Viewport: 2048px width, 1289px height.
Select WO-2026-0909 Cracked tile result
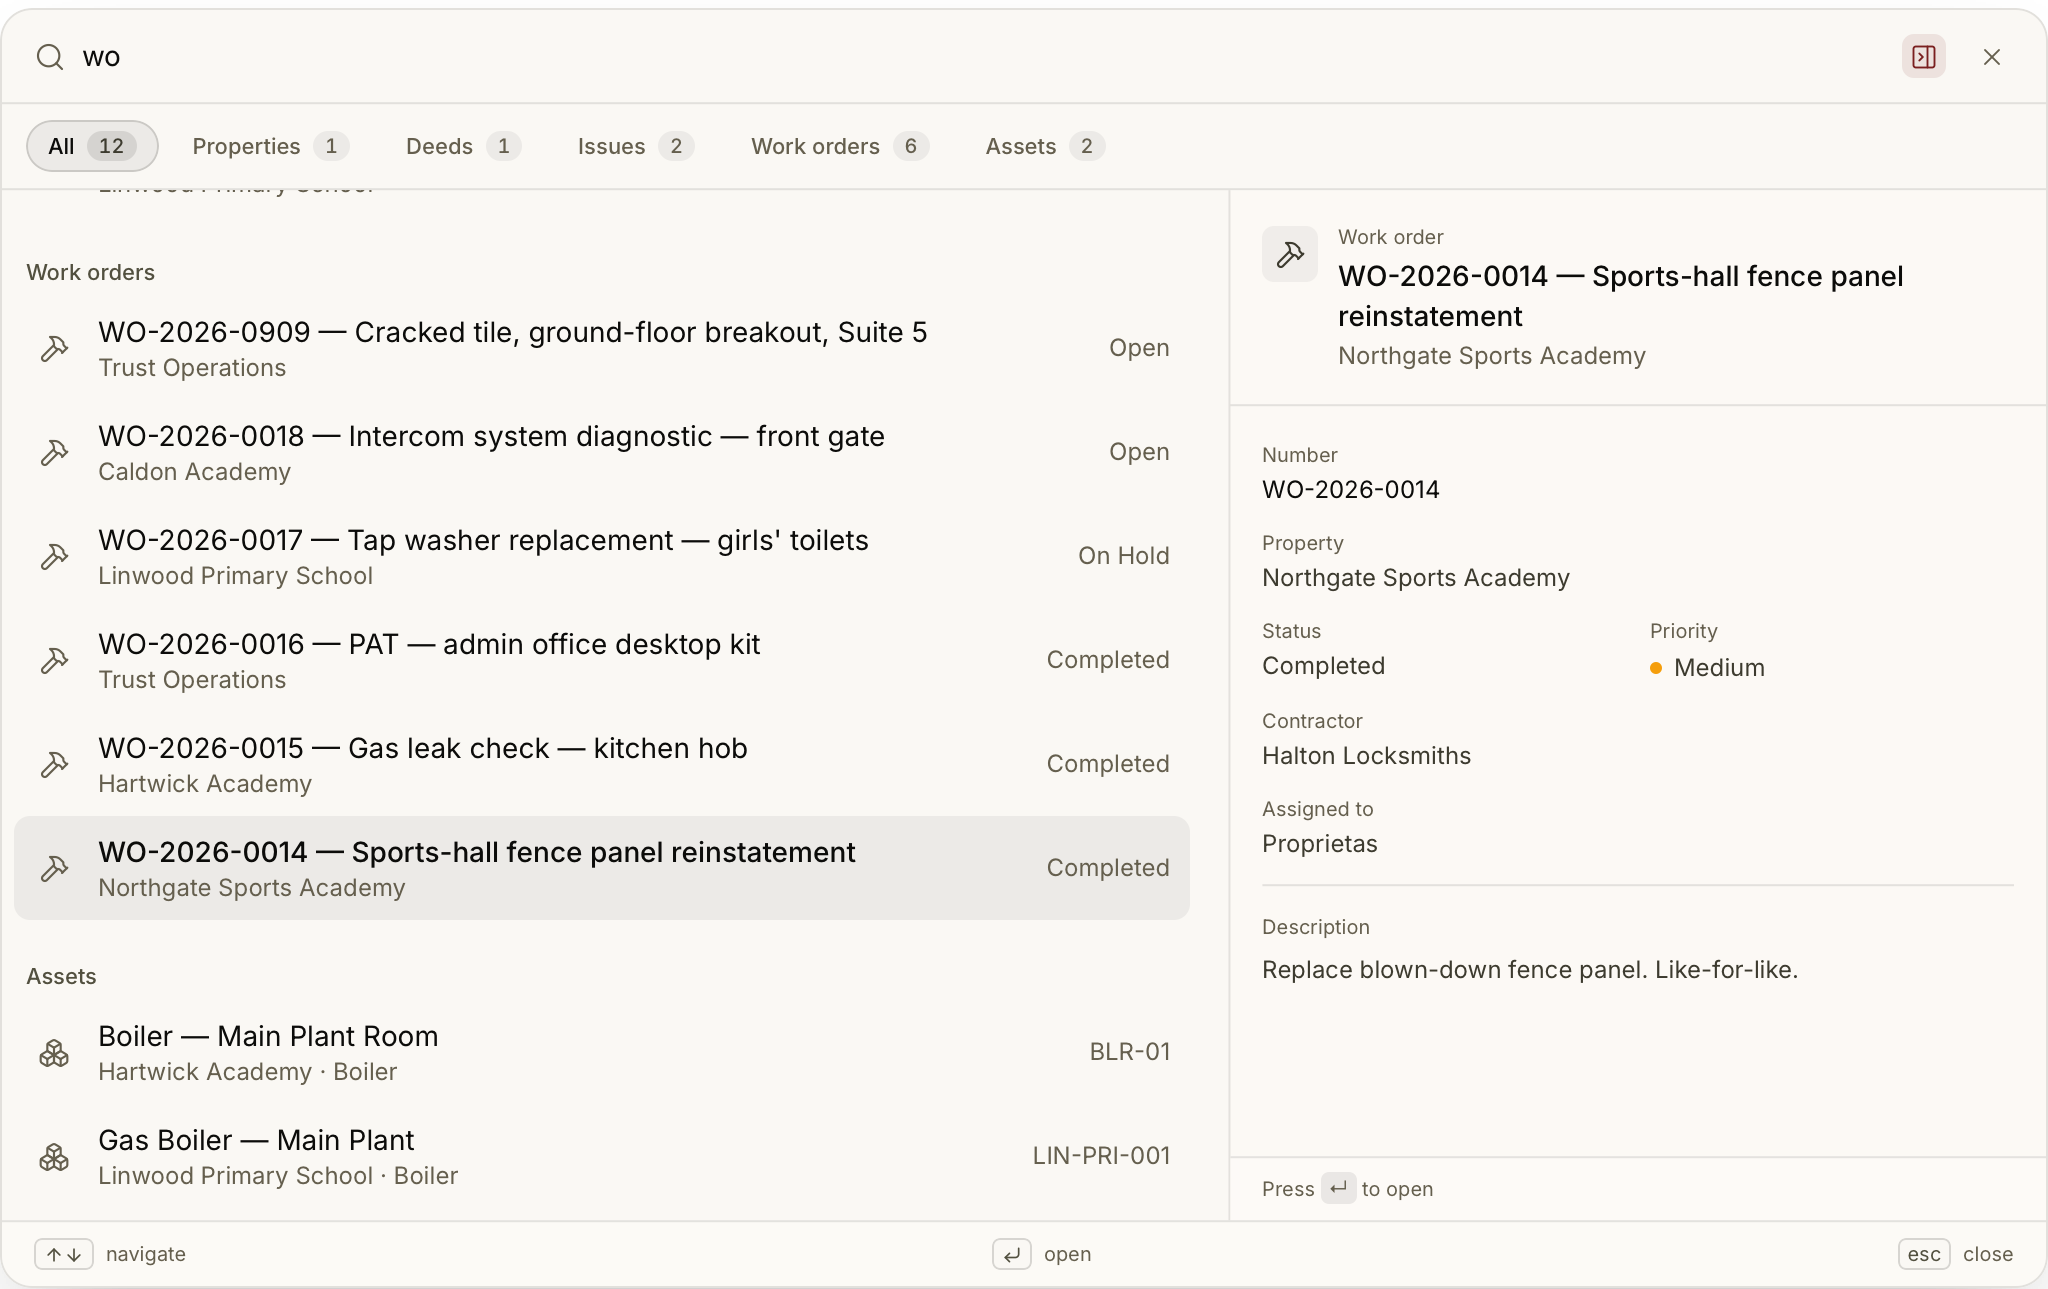tap(602, 348)
